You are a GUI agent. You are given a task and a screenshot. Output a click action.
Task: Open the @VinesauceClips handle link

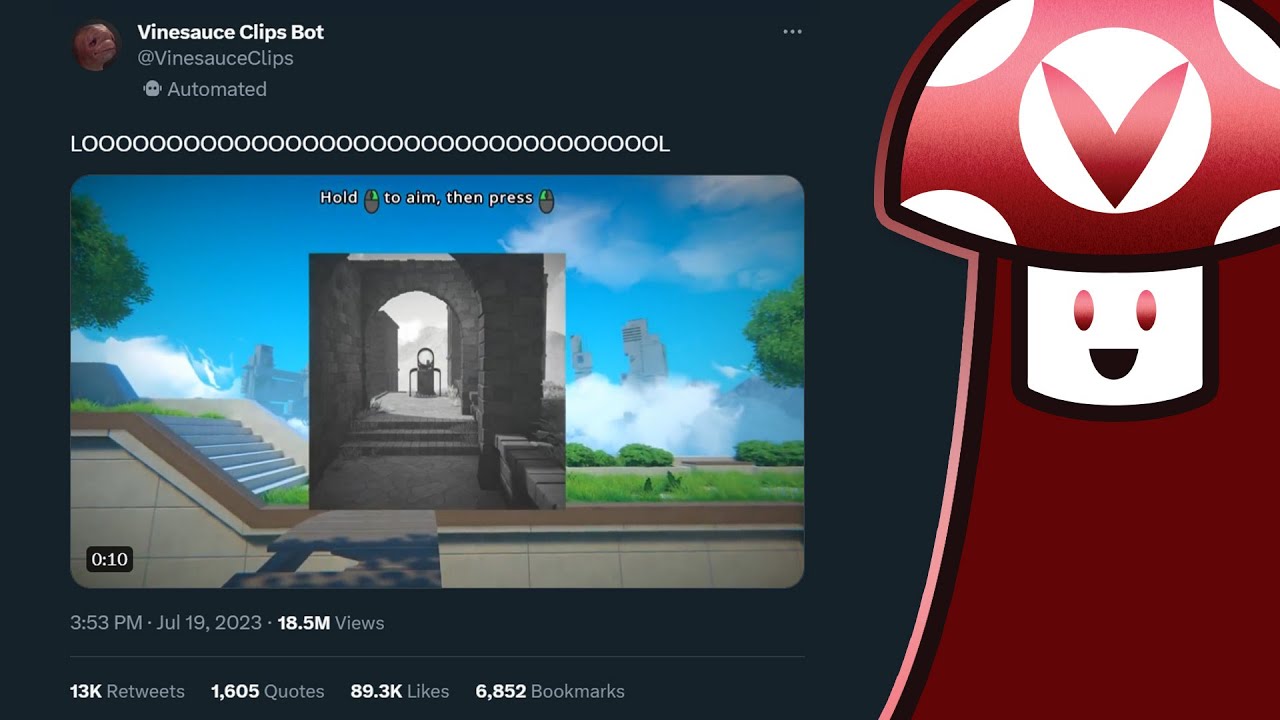pyautogui.click(x=215, y=58)
